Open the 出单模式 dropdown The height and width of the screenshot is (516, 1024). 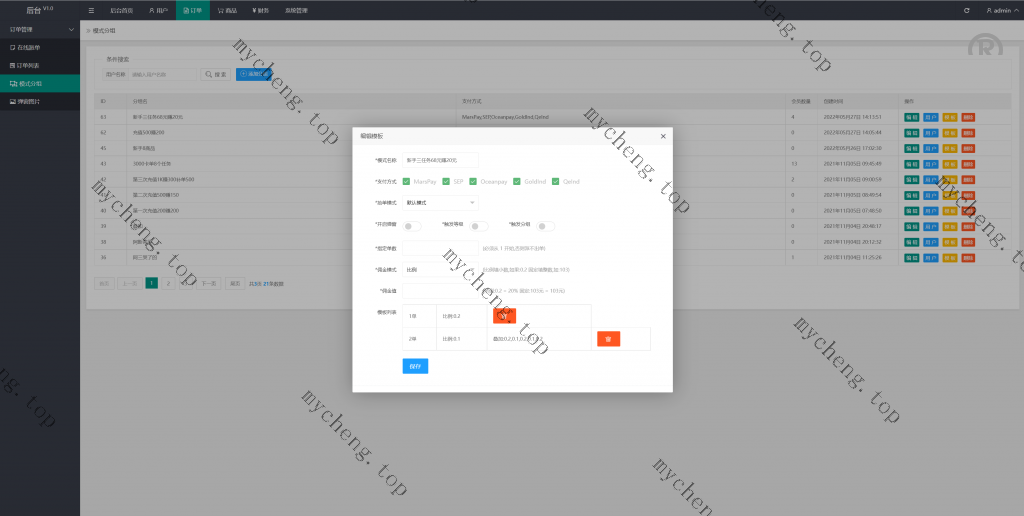[x=440, y=203]
